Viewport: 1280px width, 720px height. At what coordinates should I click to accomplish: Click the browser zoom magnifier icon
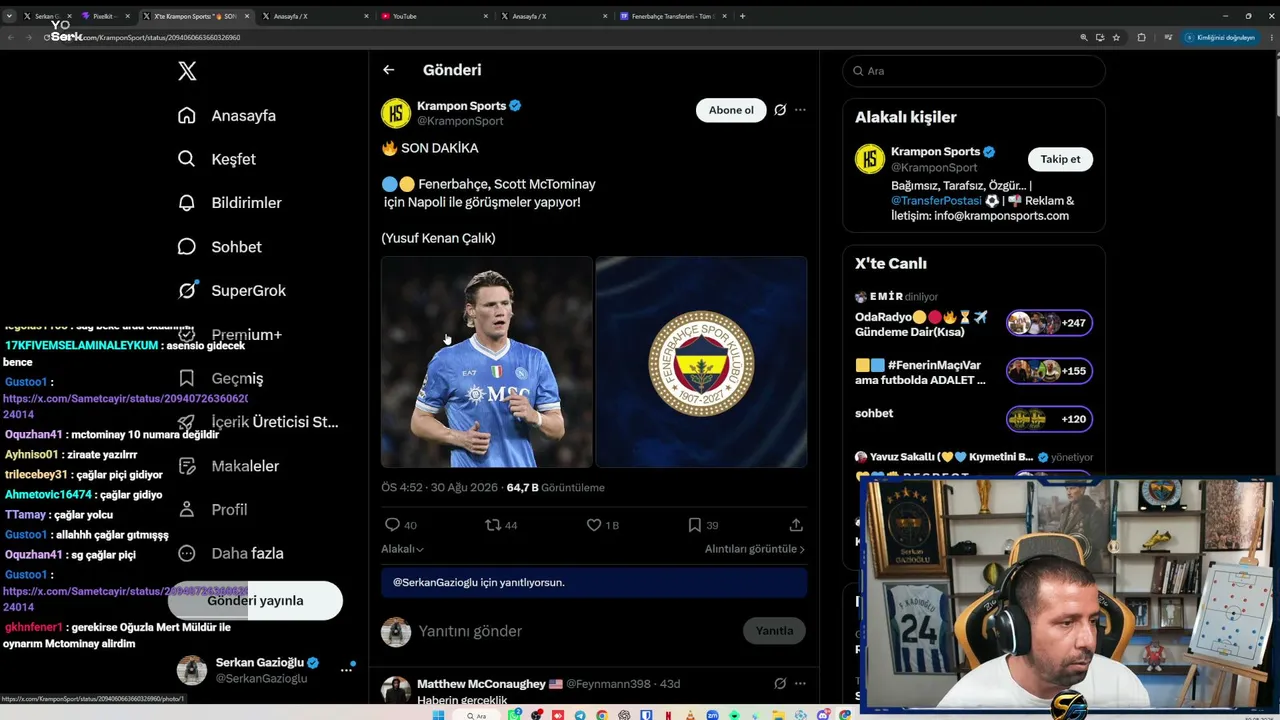(1083, 37)
